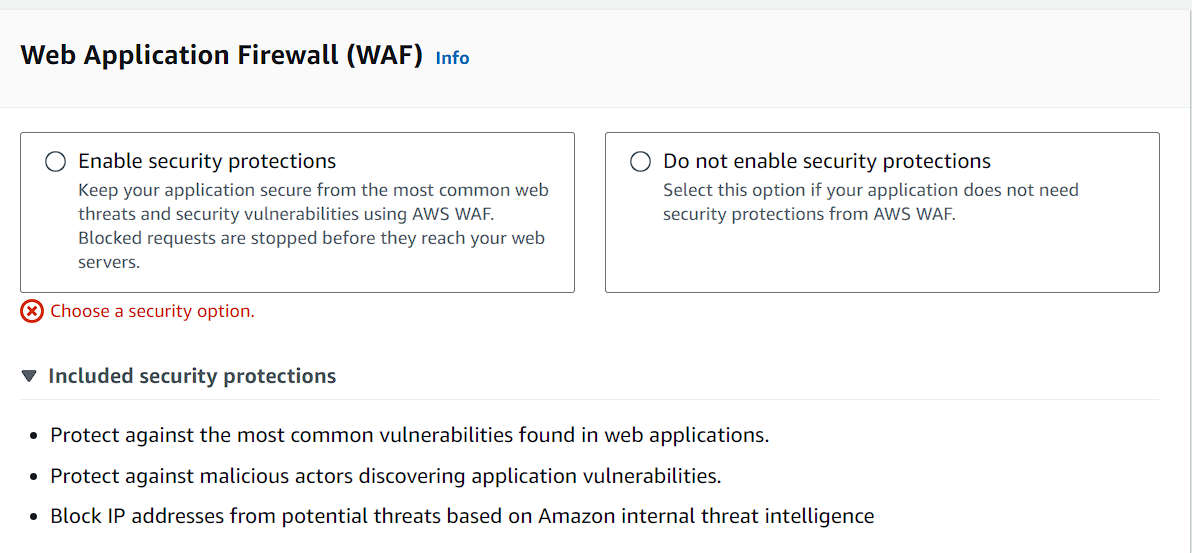Click the description about blocked requests reaching servers

[x=312, y=250]
